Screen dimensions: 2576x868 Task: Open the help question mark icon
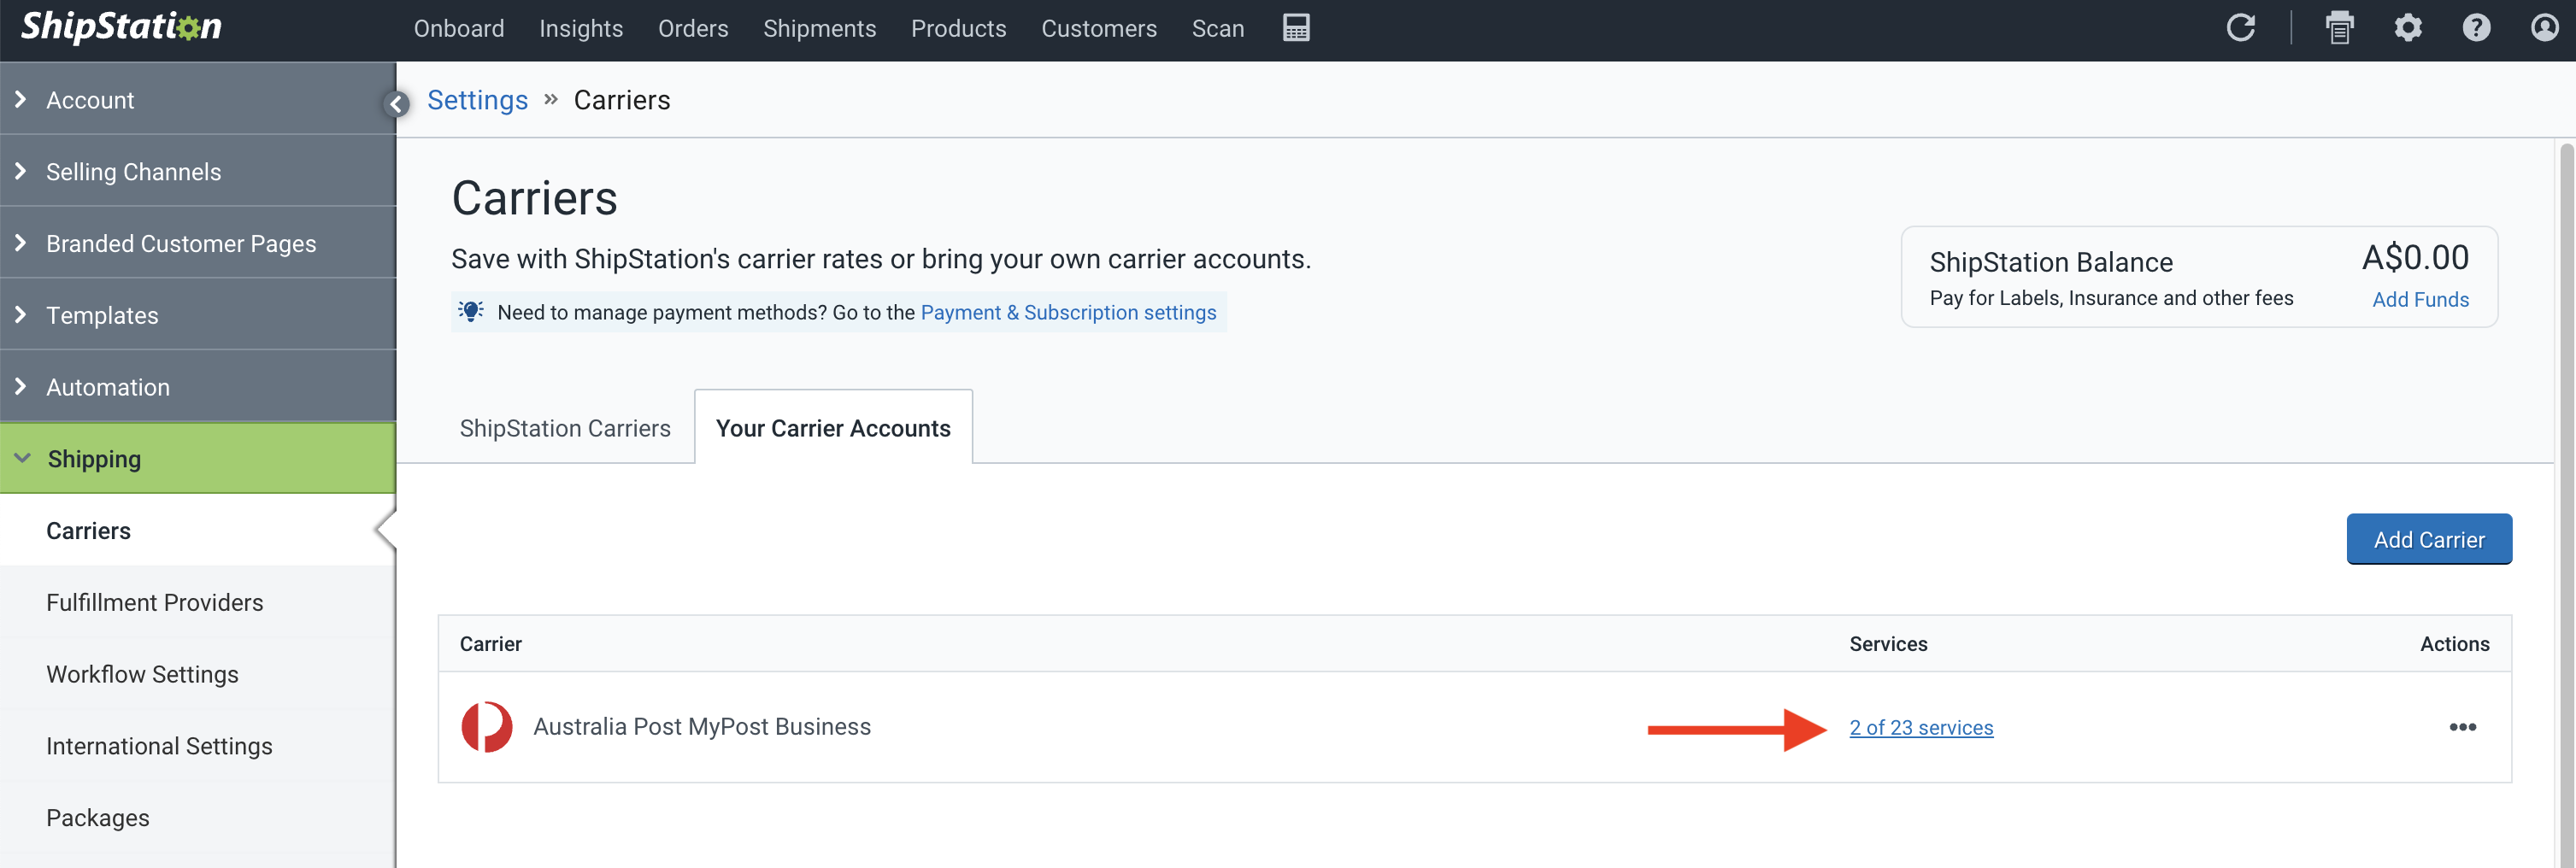click(x=2476, y=28)
